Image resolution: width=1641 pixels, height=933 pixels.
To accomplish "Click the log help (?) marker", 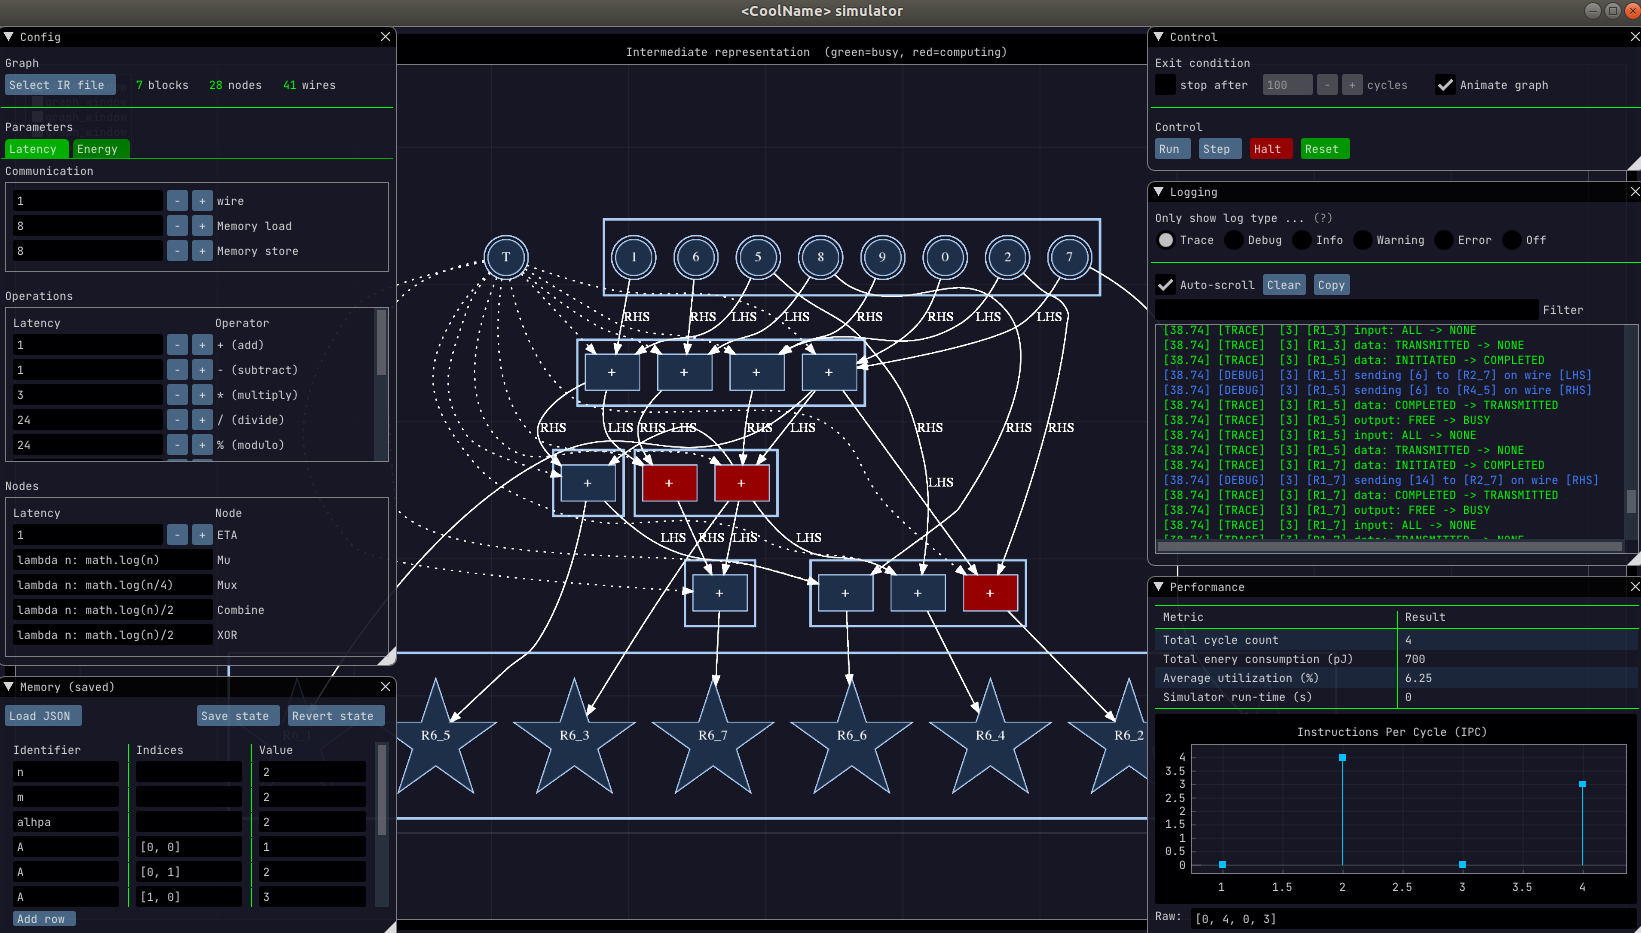I will pos(1323,218).
